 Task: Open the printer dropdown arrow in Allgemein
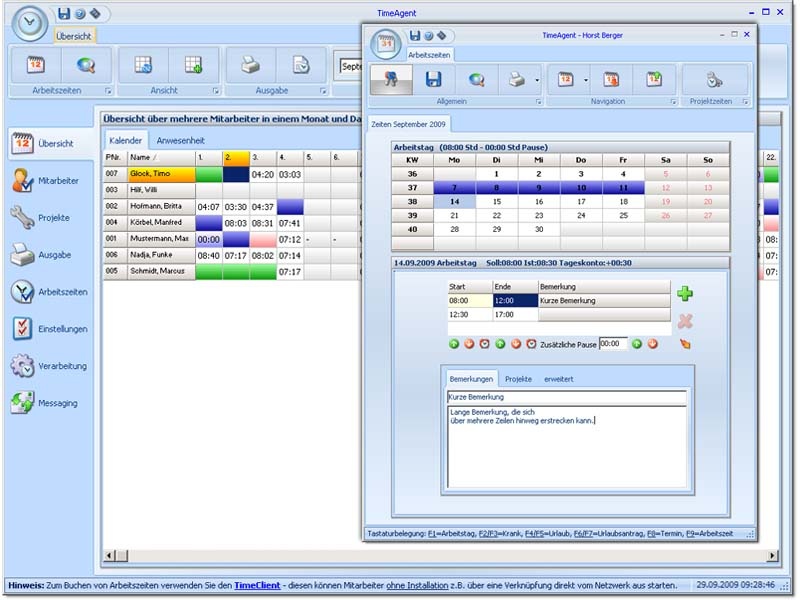tap(537, 80)
